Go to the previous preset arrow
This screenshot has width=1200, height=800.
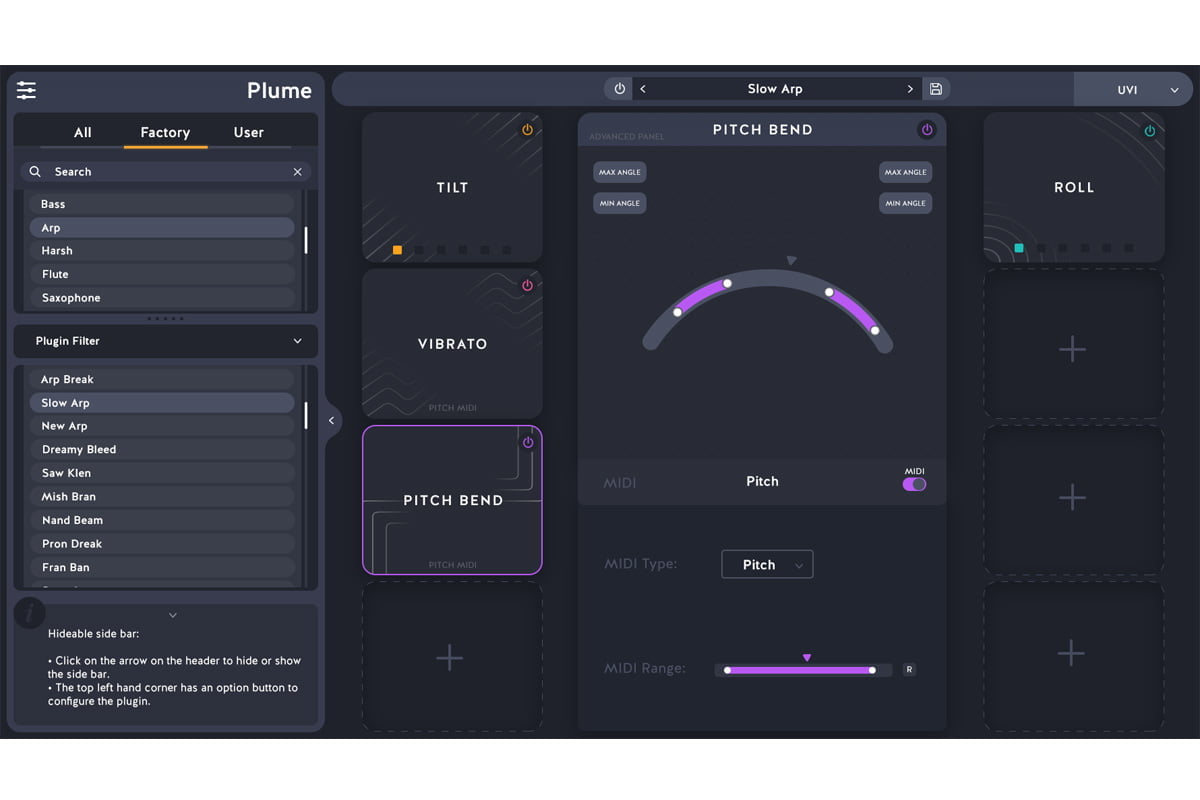point(643,89)
